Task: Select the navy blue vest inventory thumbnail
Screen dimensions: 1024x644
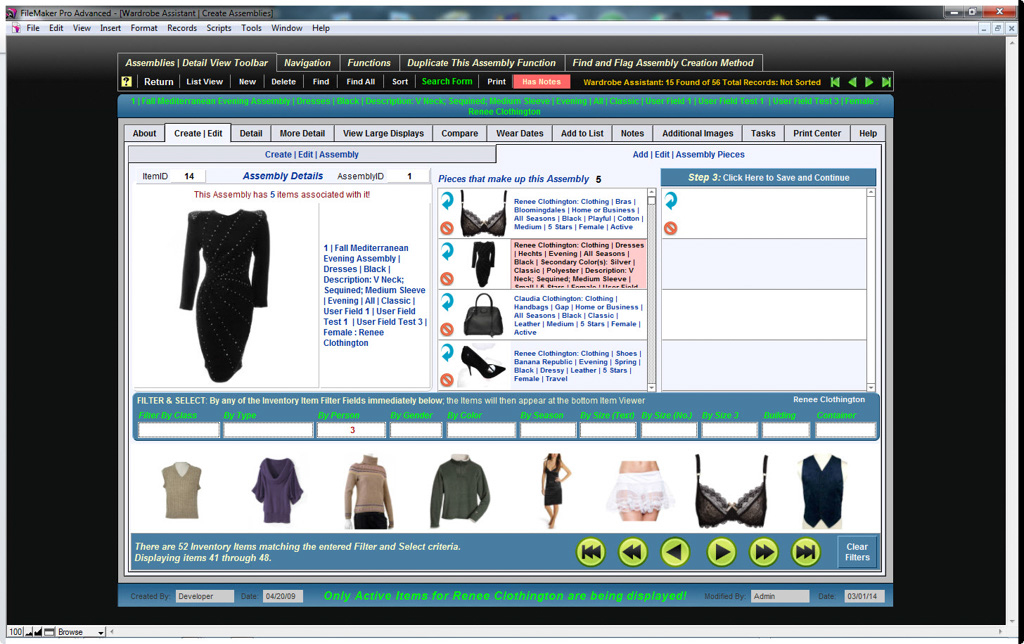Action: [x=822, y=491]
